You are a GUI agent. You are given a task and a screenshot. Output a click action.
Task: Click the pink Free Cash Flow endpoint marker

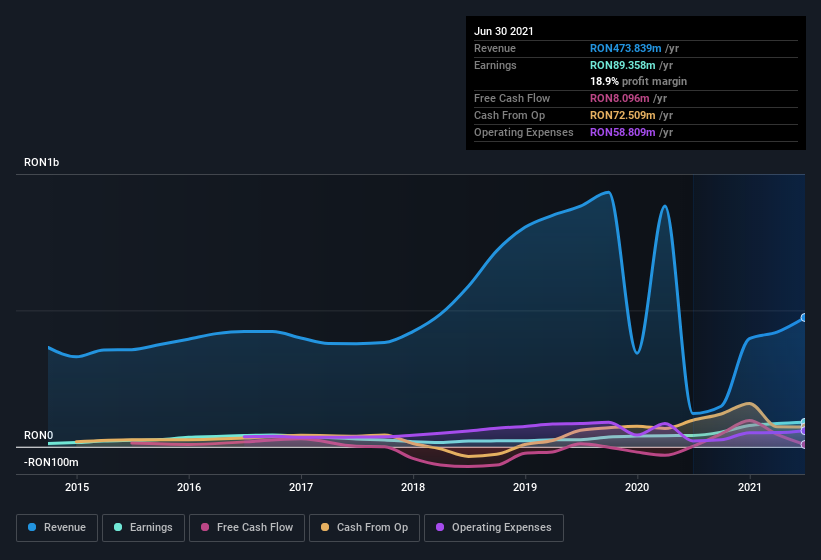tap(804, 445)
